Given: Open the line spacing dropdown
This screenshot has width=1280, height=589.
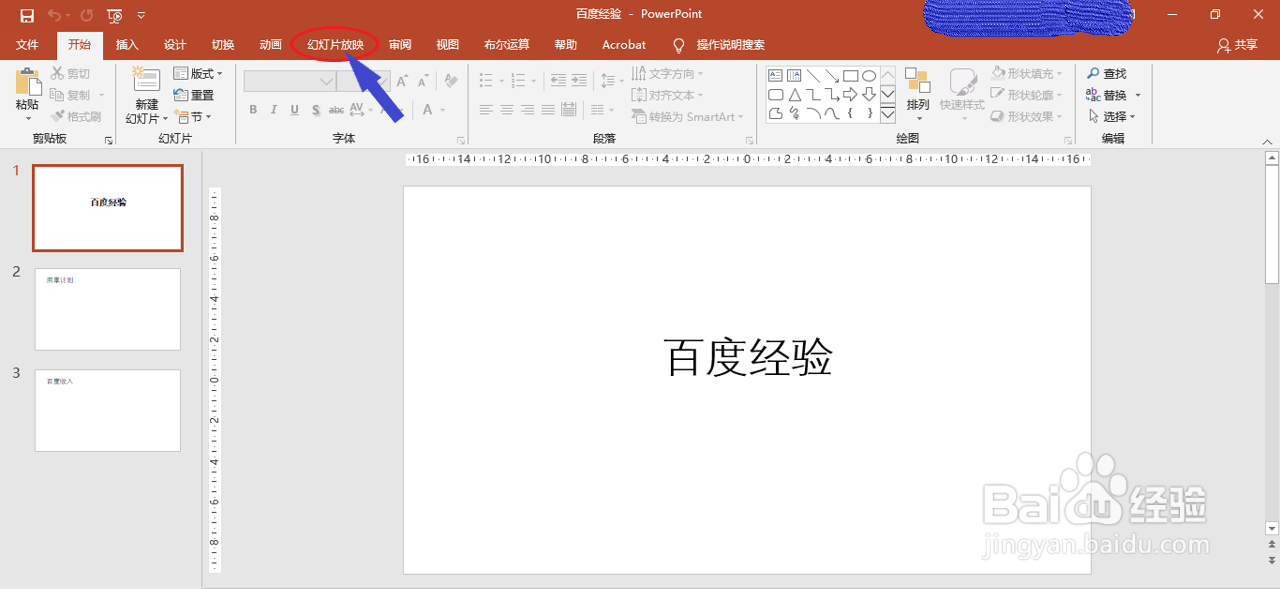Looking at the screenshot, I should click(611, 81).
